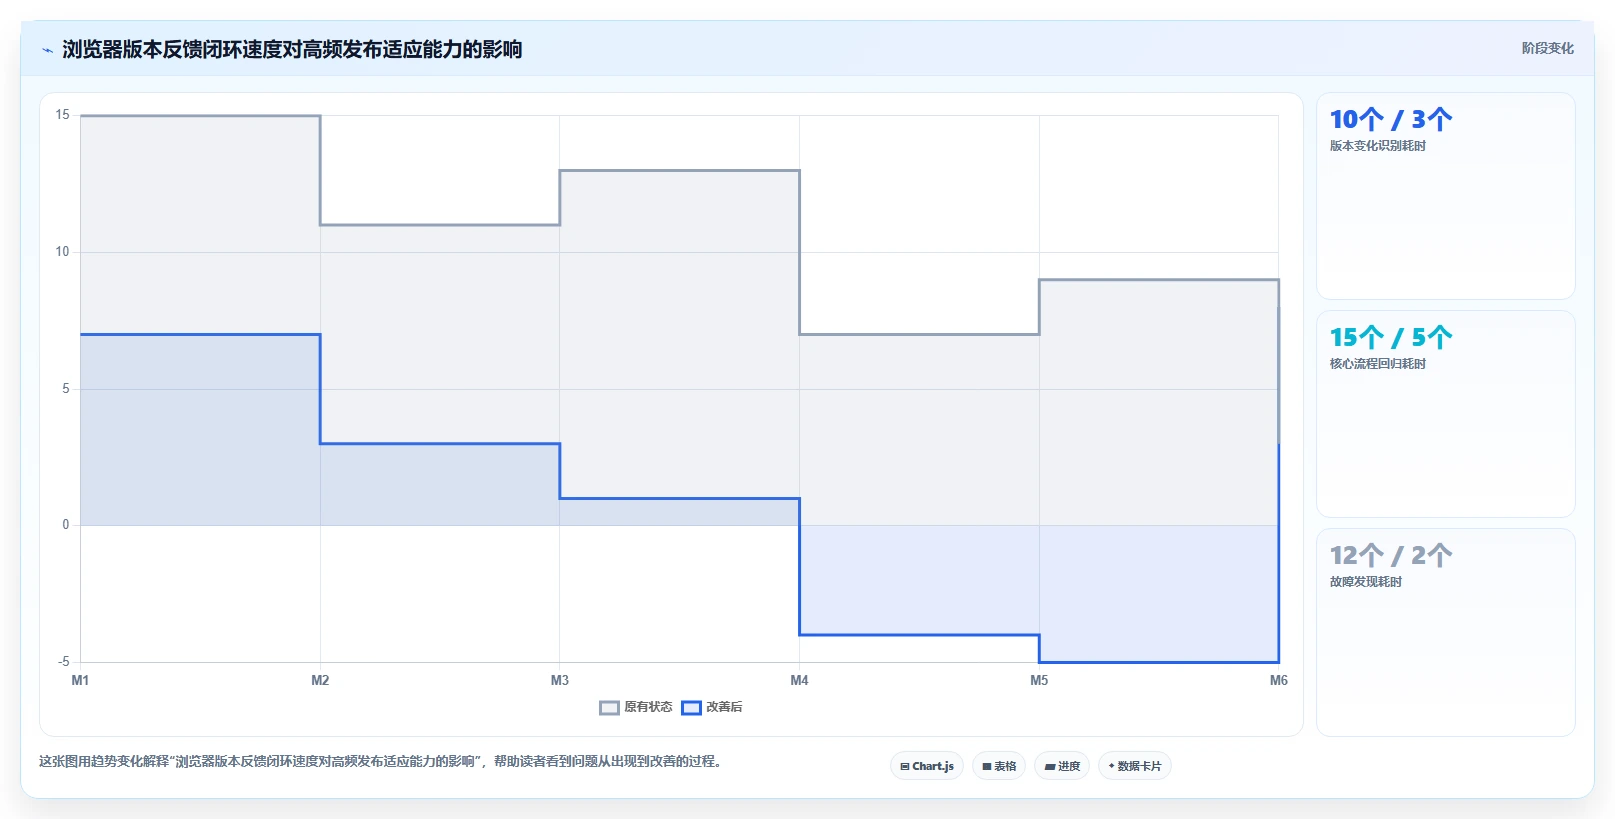Toggle the 改善后 legend entry
This screenshot has width=1615, height=819.
[x=712, y=707]
